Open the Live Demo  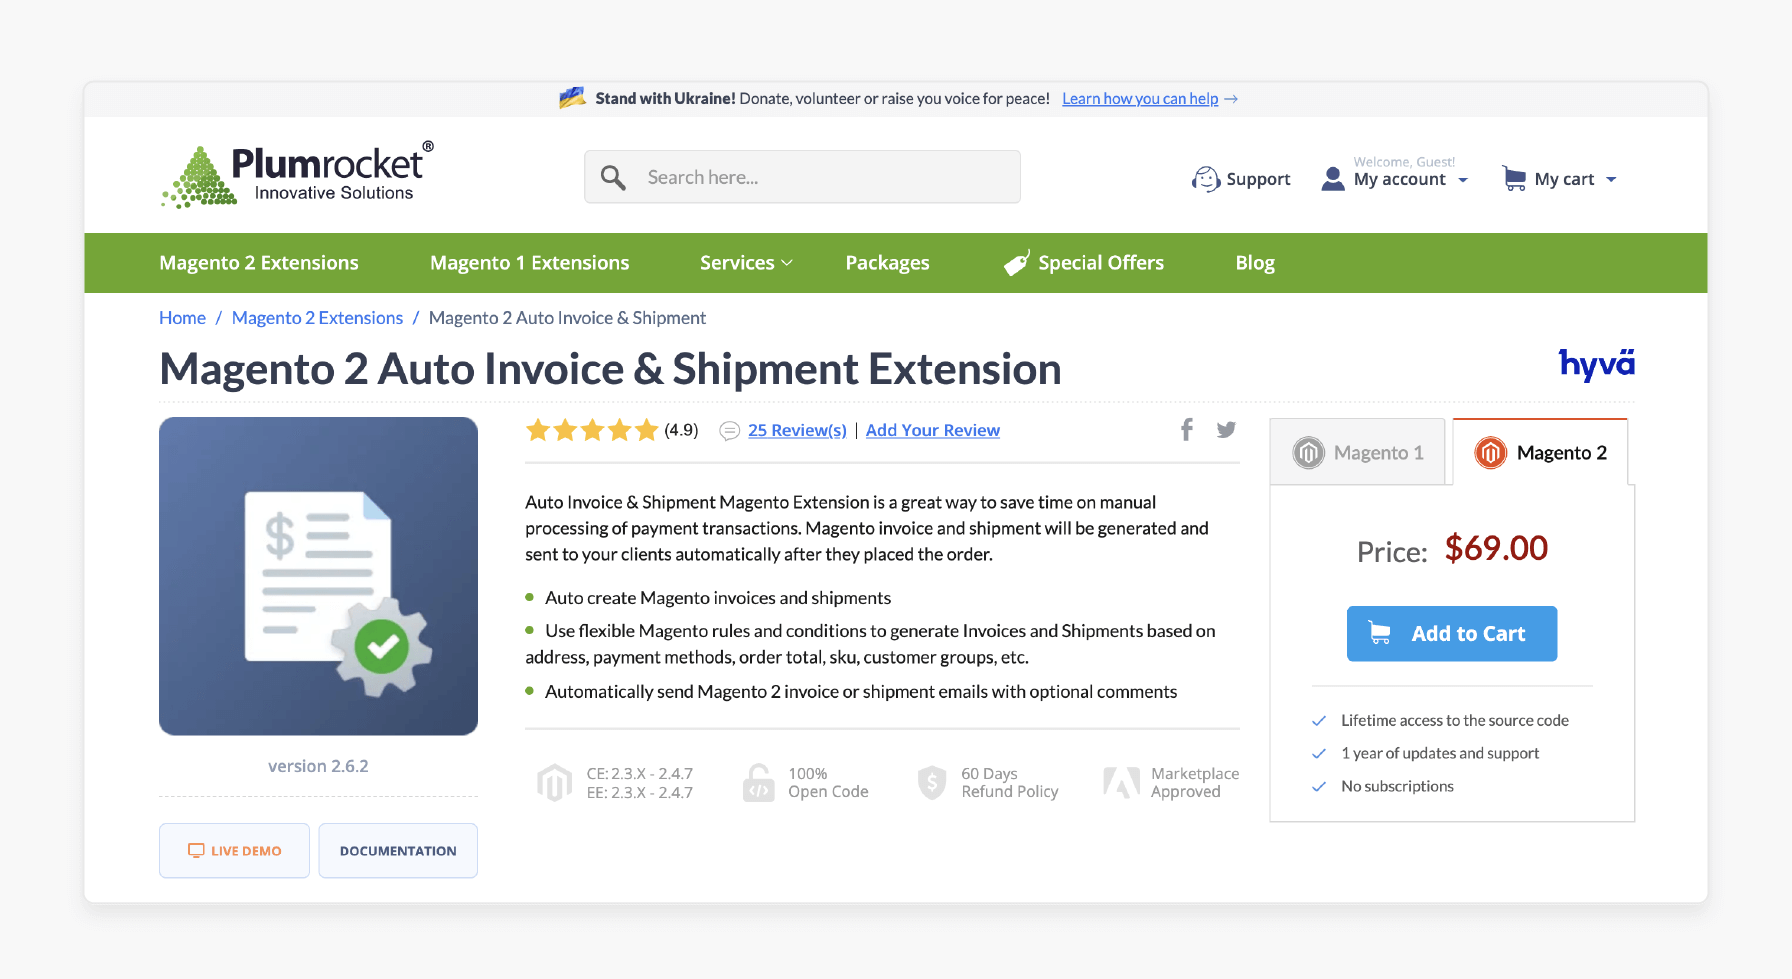pyautogui.click(x=234, y=851)
